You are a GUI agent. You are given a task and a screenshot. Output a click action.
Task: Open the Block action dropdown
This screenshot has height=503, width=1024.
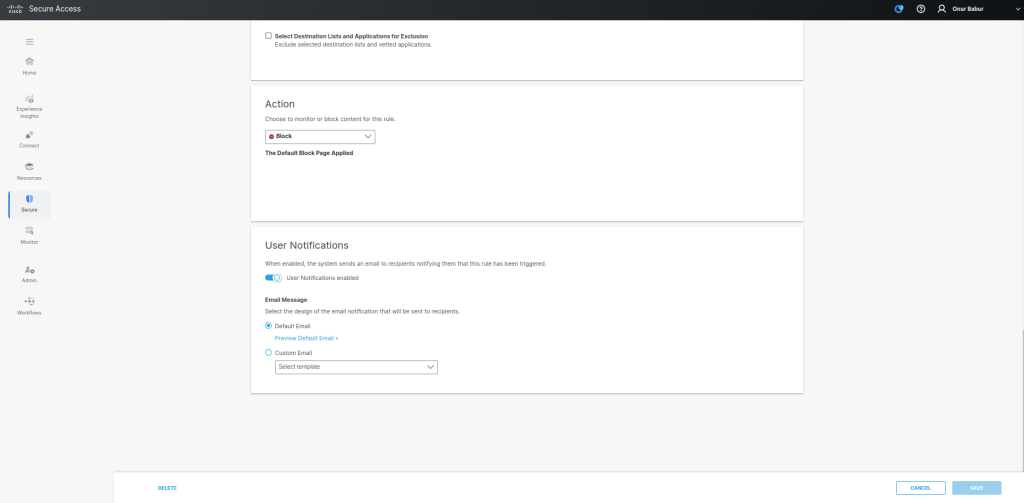[320, 136]
